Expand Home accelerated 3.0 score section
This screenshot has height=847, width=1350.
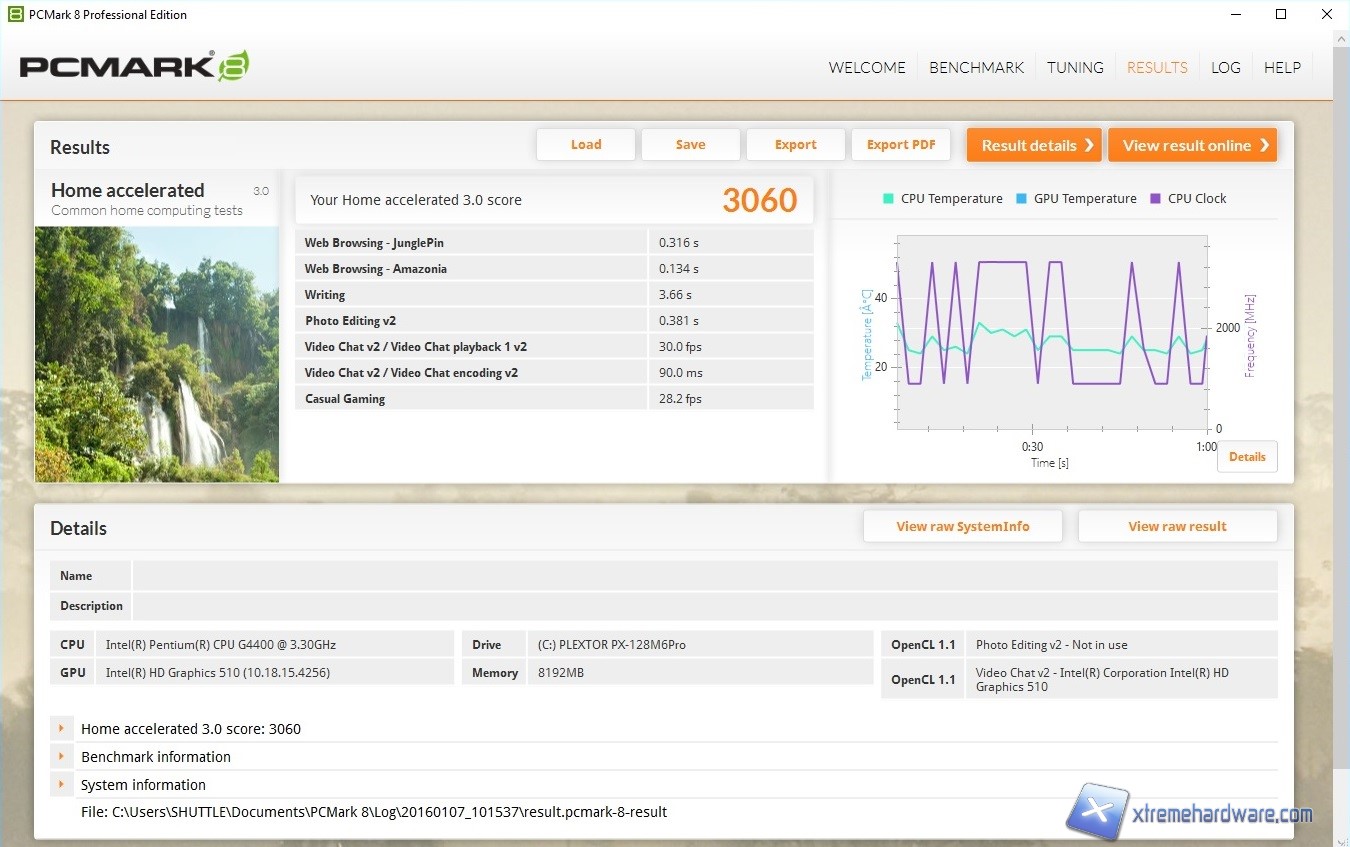click(x=62, y=729)
